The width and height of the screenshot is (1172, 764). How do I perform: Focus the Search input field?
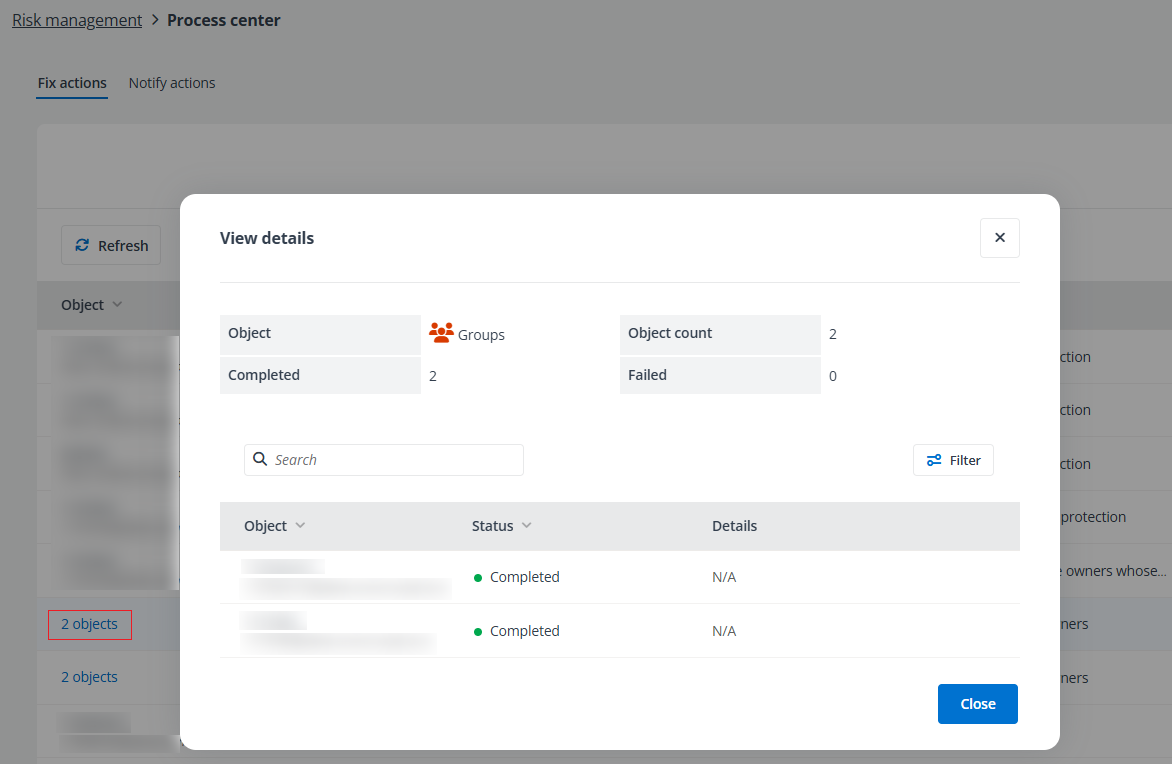point(395,460)
